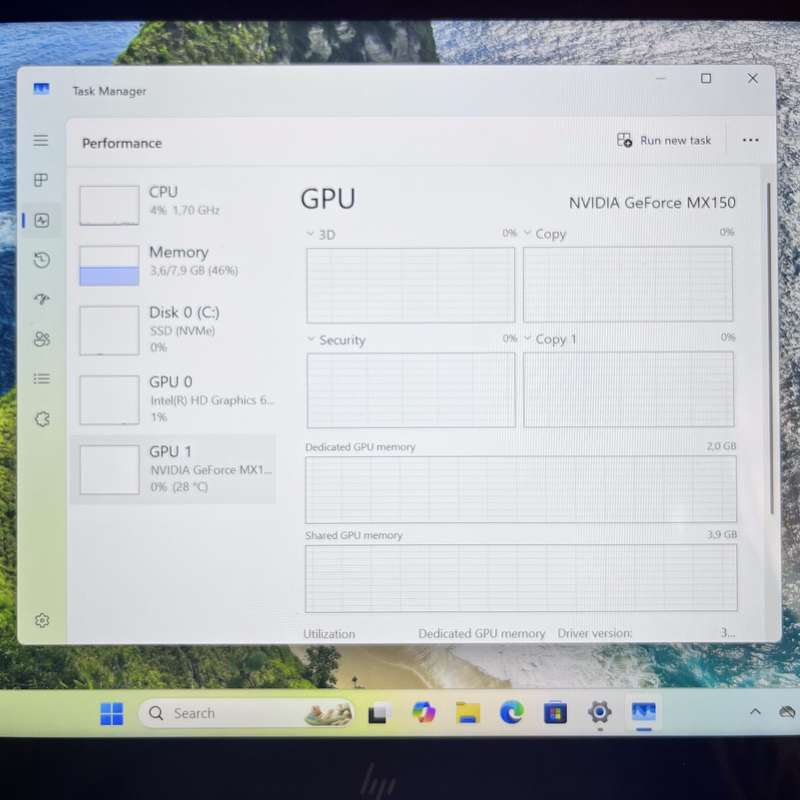Viewport: 800px width, 800px height.
Task: Go to Processes page icon
Action: point(41,180)
